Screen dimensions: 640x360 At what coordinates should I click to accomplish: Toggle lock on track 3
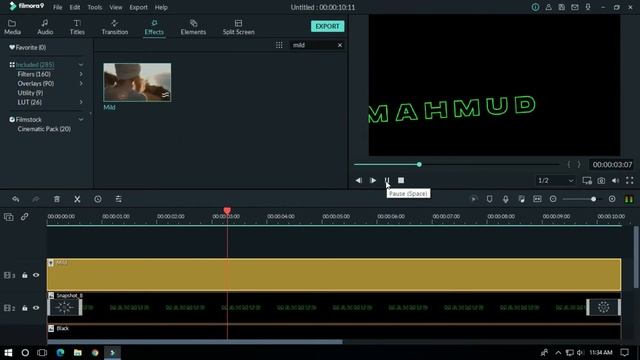point(25,276)
